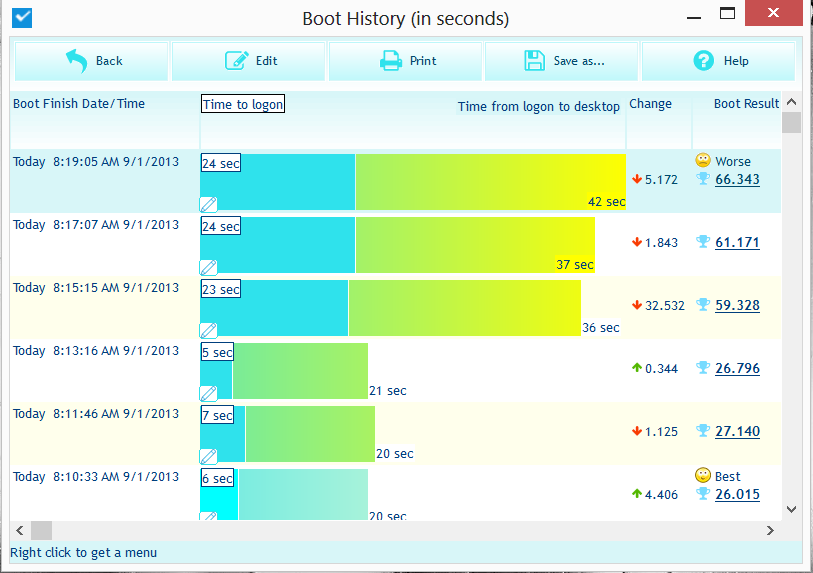The height and width of the screenshot is (573, 813).
Task: Click the note icon on the 8:19:05 AM row
Action: click(x=209, y=204)
